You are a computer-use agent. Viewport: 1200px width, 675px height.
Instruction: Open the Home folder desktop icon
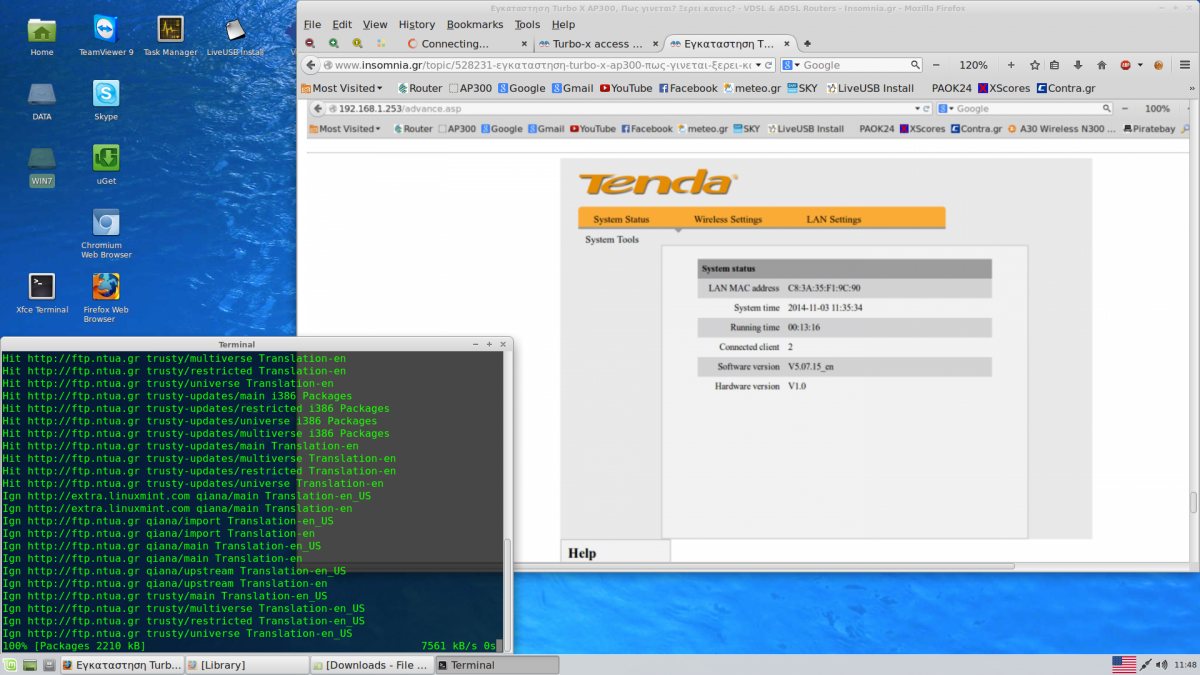42,37
